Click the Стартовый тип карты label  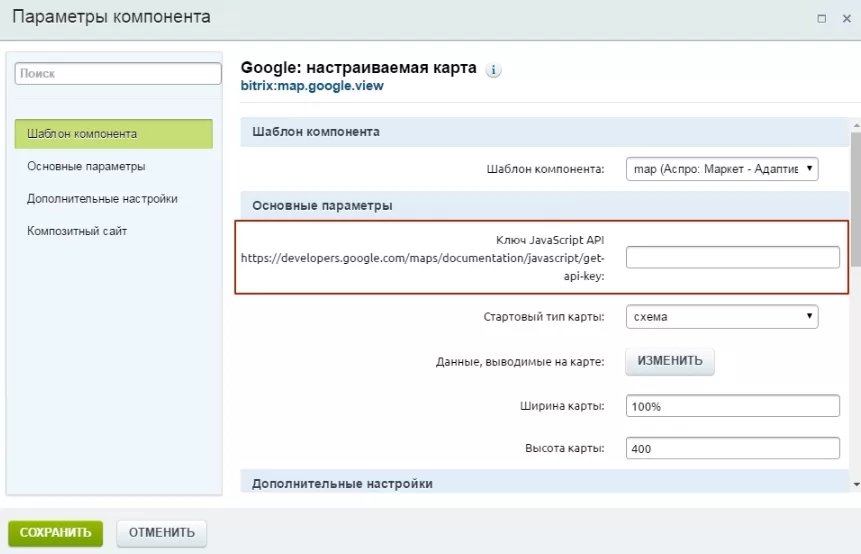point(544,317)
